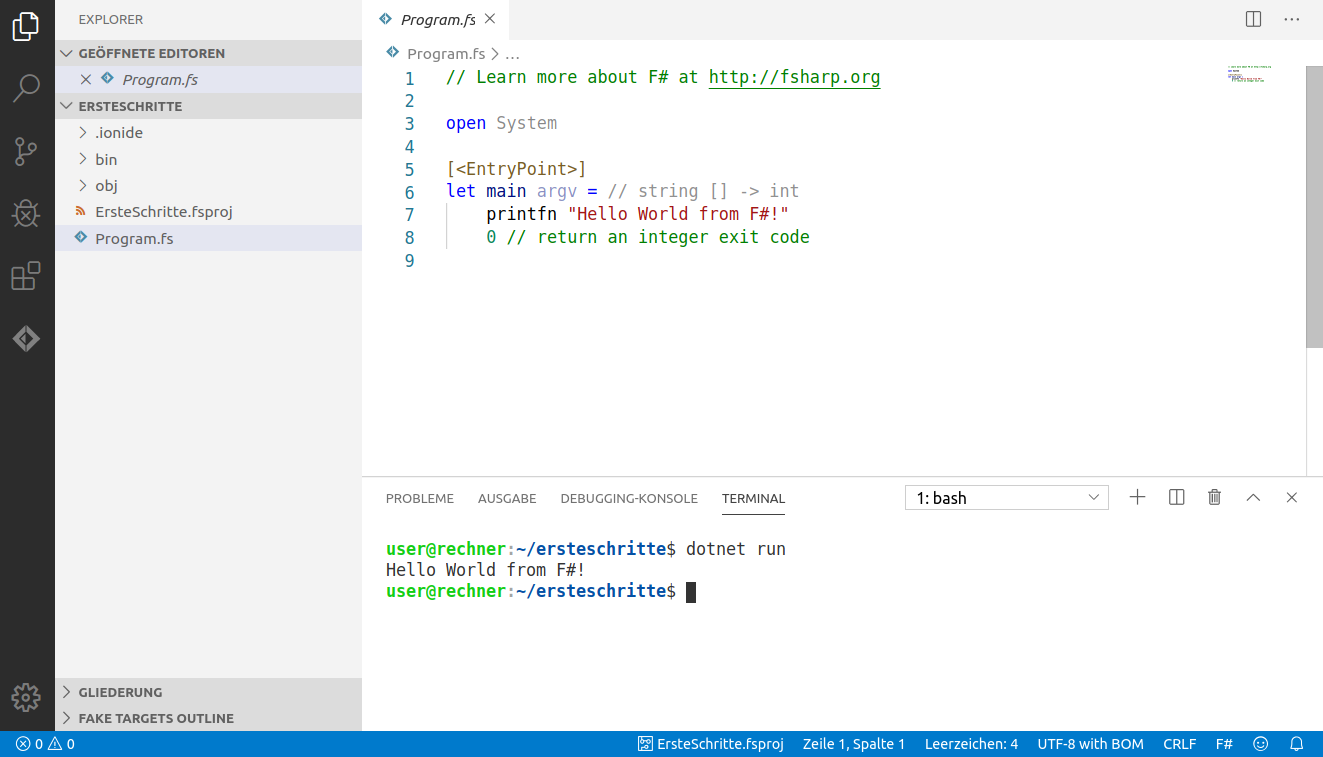Open the Explorer view in activity bar
1323x757 pixels.
tap(26, 27)
